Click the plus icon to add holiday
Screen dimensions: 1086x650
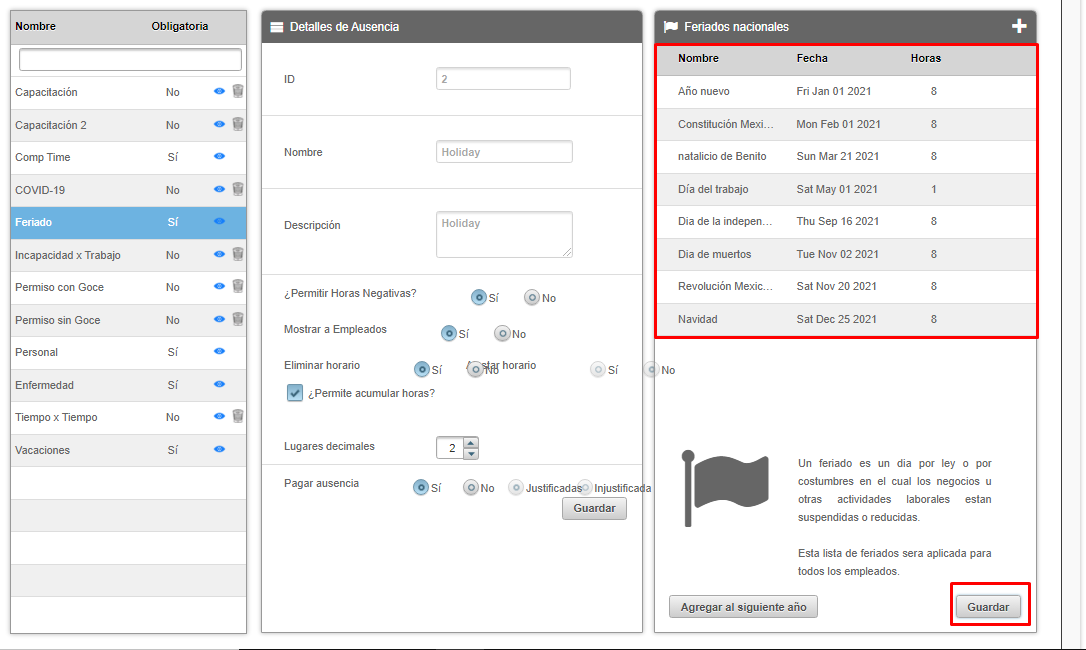(x=1019, y=27)
